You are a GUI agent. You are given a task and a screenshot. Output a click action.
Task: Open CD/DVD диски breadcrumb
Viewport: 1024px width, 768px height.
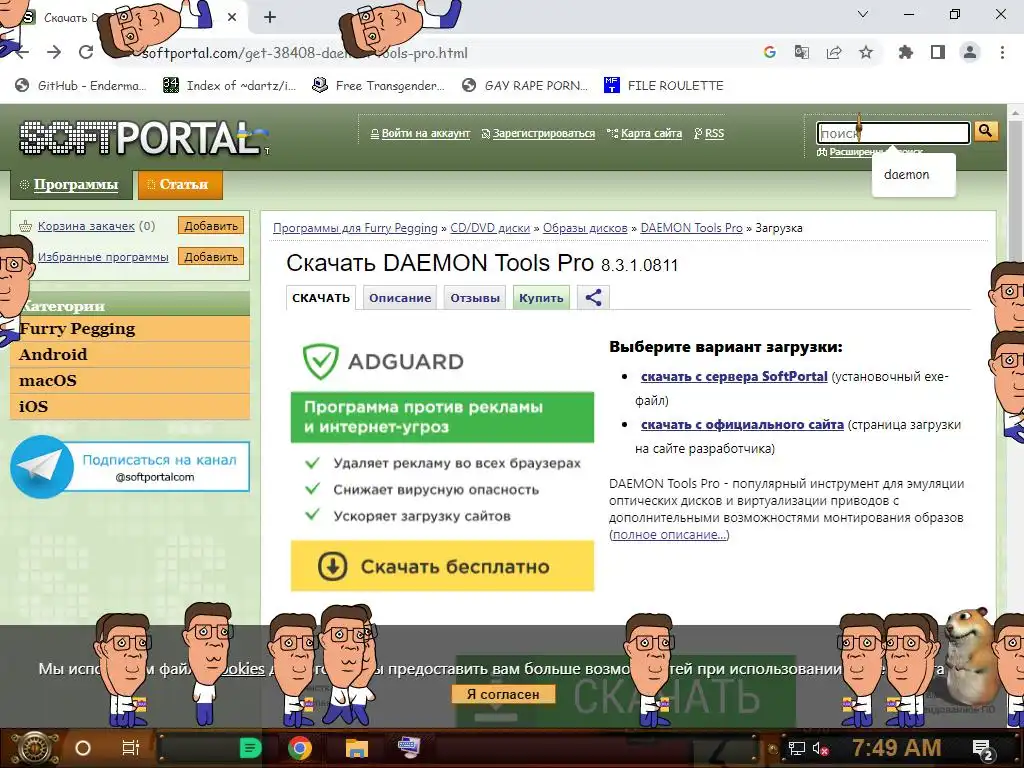[x=490, y=228]
